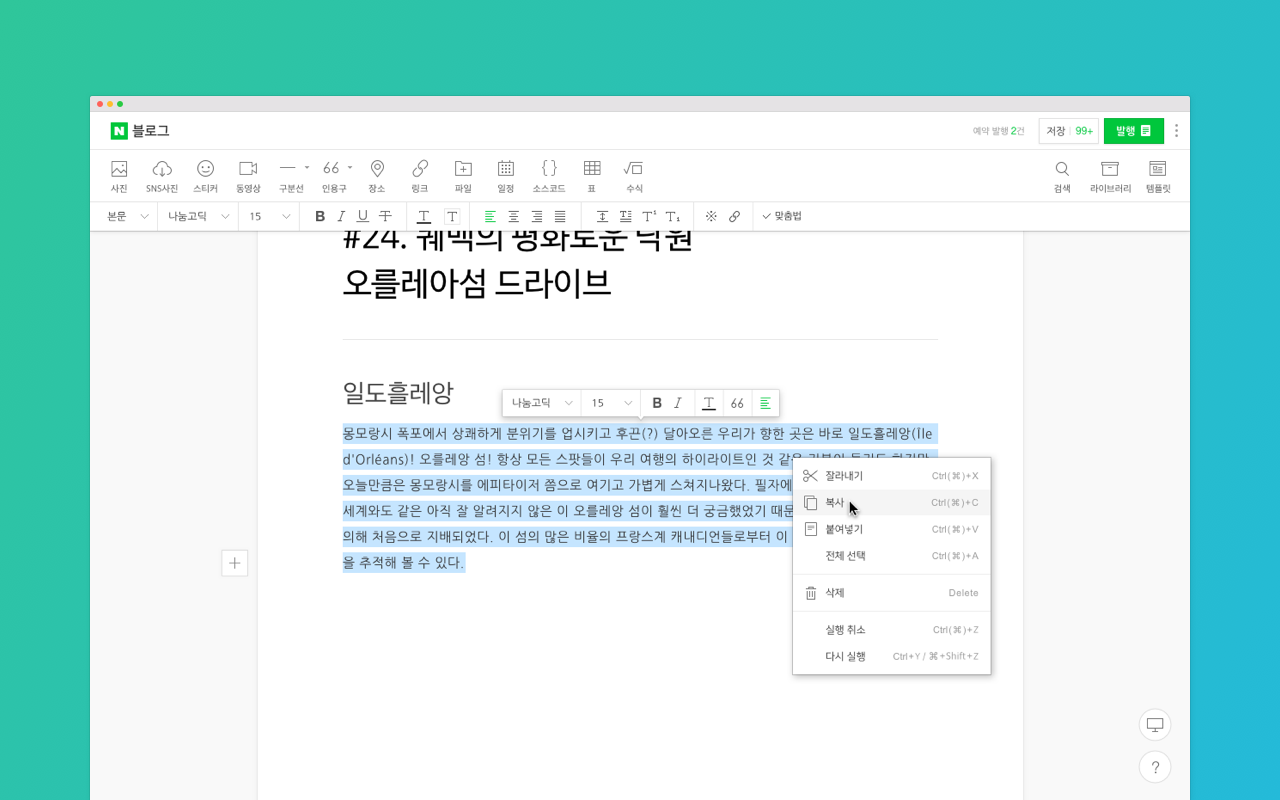This screenshot has height=800, width=1280.
Task: Toggle italic in the floating selection toolbar
Action: (x=678, y=403)
